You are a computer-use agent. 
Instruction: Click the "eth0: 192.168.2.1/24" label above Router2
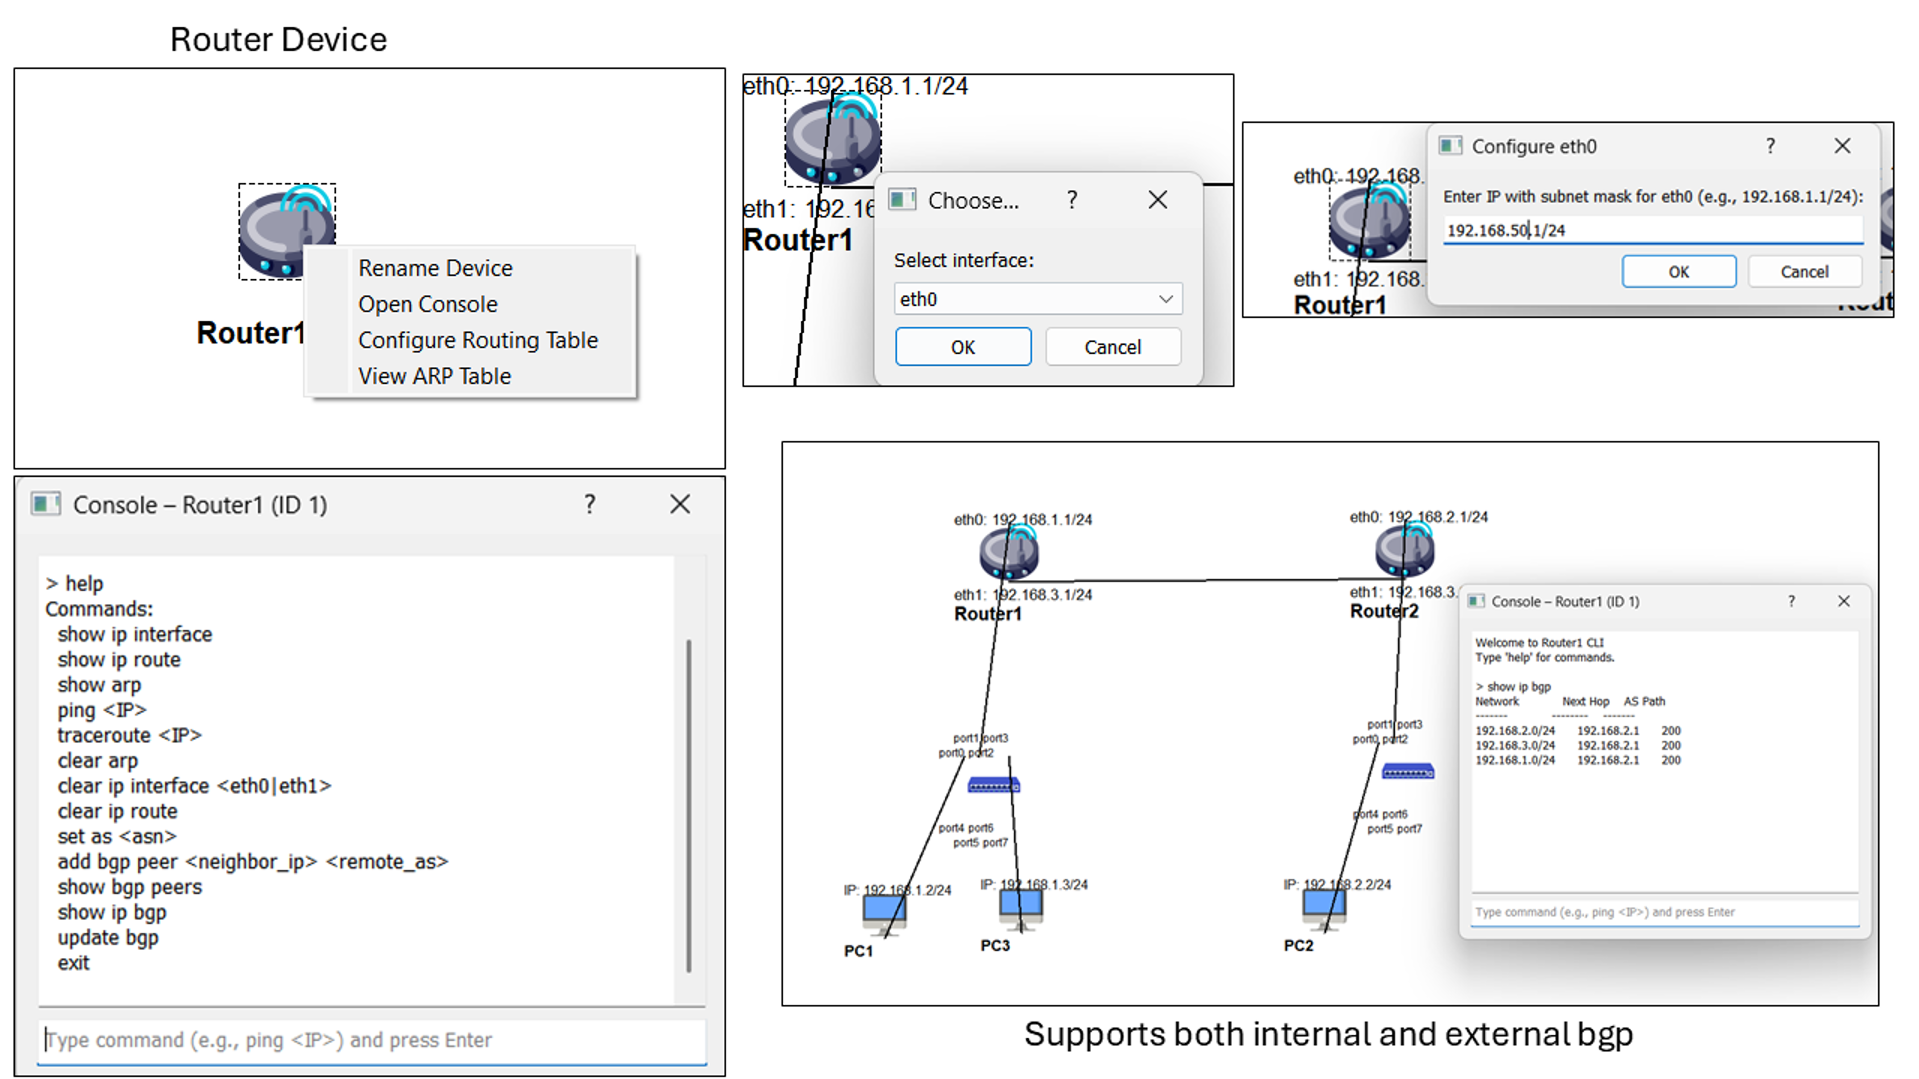[1418, 517]
